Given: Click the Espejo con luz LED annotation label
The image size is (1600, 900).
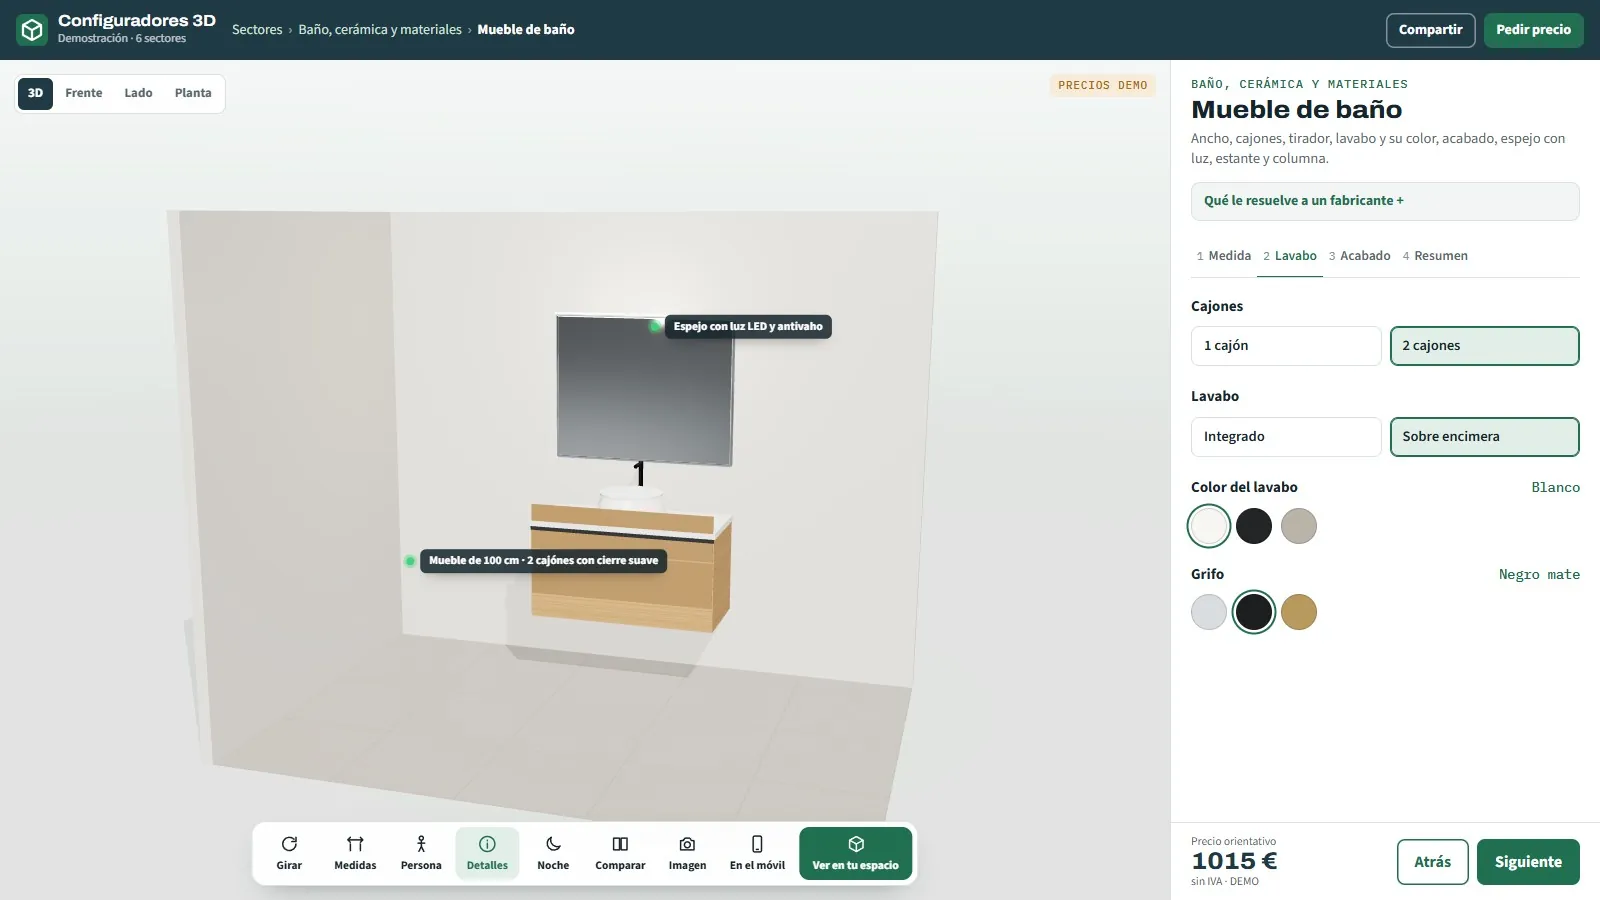Looking at the screenshot, I should (748, 326).
